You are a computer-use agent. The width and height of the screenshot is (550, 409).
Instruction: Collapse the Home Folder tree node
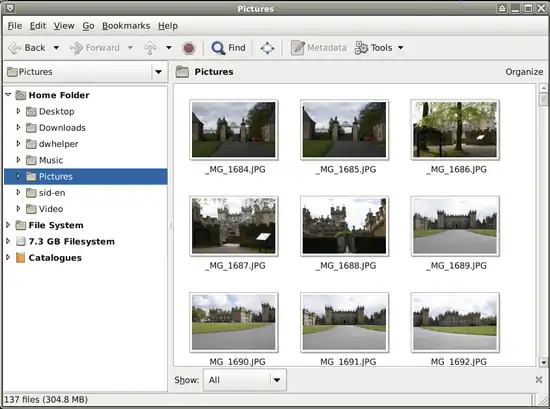tap(8, 95)
